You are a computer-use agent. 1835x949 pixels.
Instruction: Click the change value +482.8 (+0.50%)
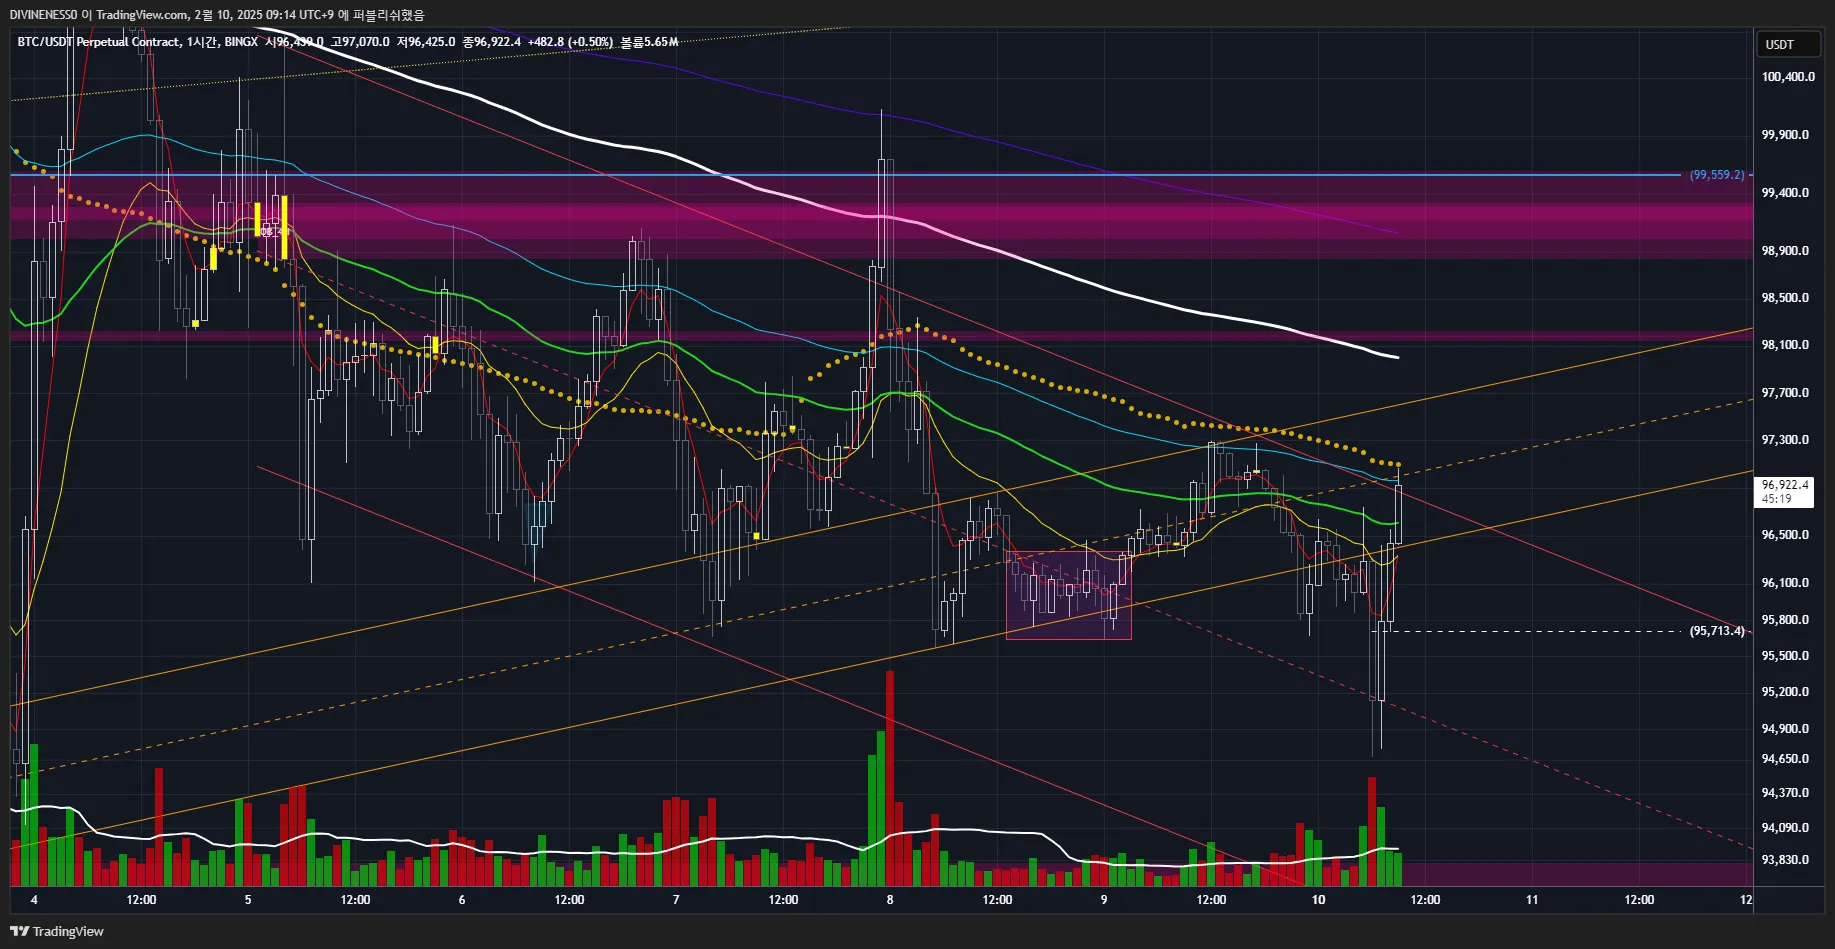point(570,42)
